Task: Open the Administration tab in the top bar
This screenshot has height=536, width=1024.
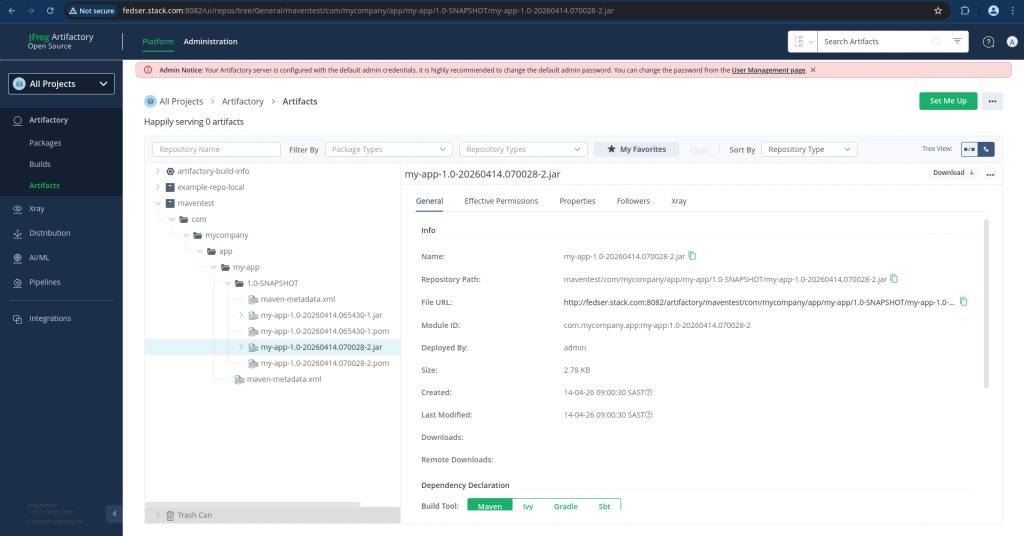Action: 210,42
